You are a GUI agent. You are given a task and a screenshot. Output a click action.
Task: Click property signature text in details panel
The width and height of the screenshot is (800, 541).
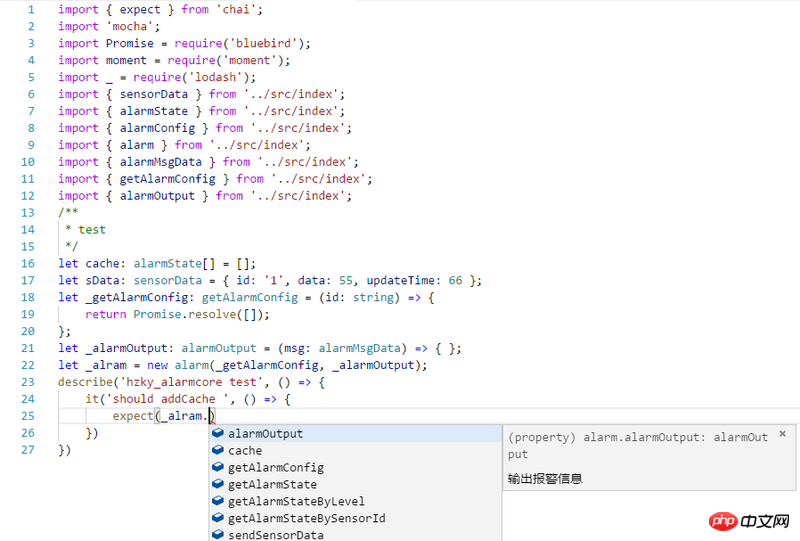638,445
